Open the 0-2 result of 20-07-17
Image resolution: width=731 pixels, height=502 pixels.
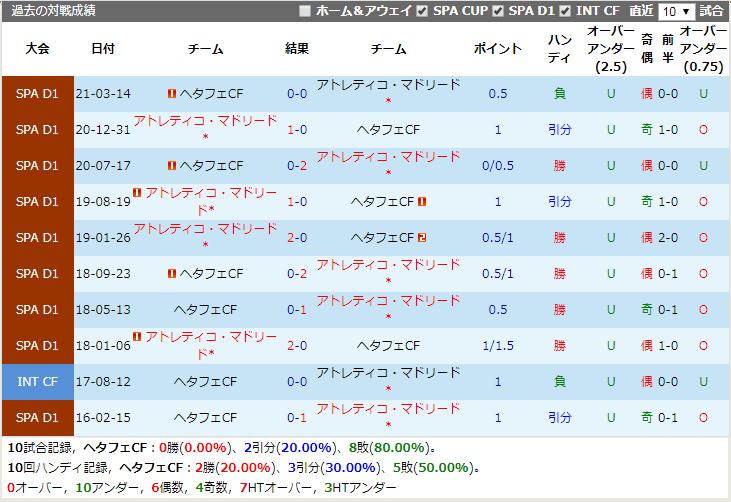coord(297,165)
